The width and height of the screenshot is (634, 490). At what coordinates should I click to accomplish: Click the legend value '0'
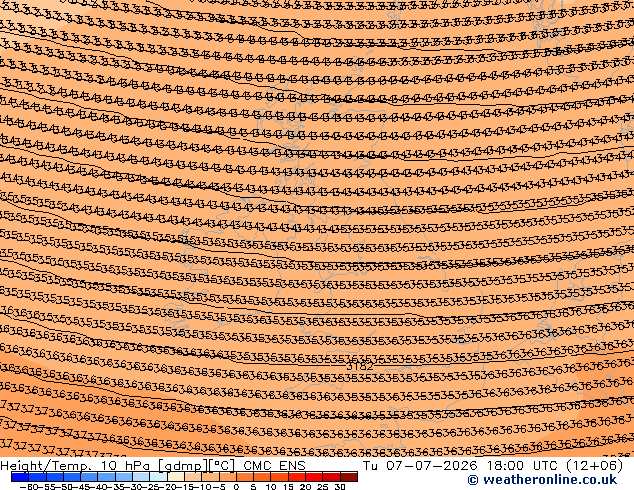[x=236, y=487]
